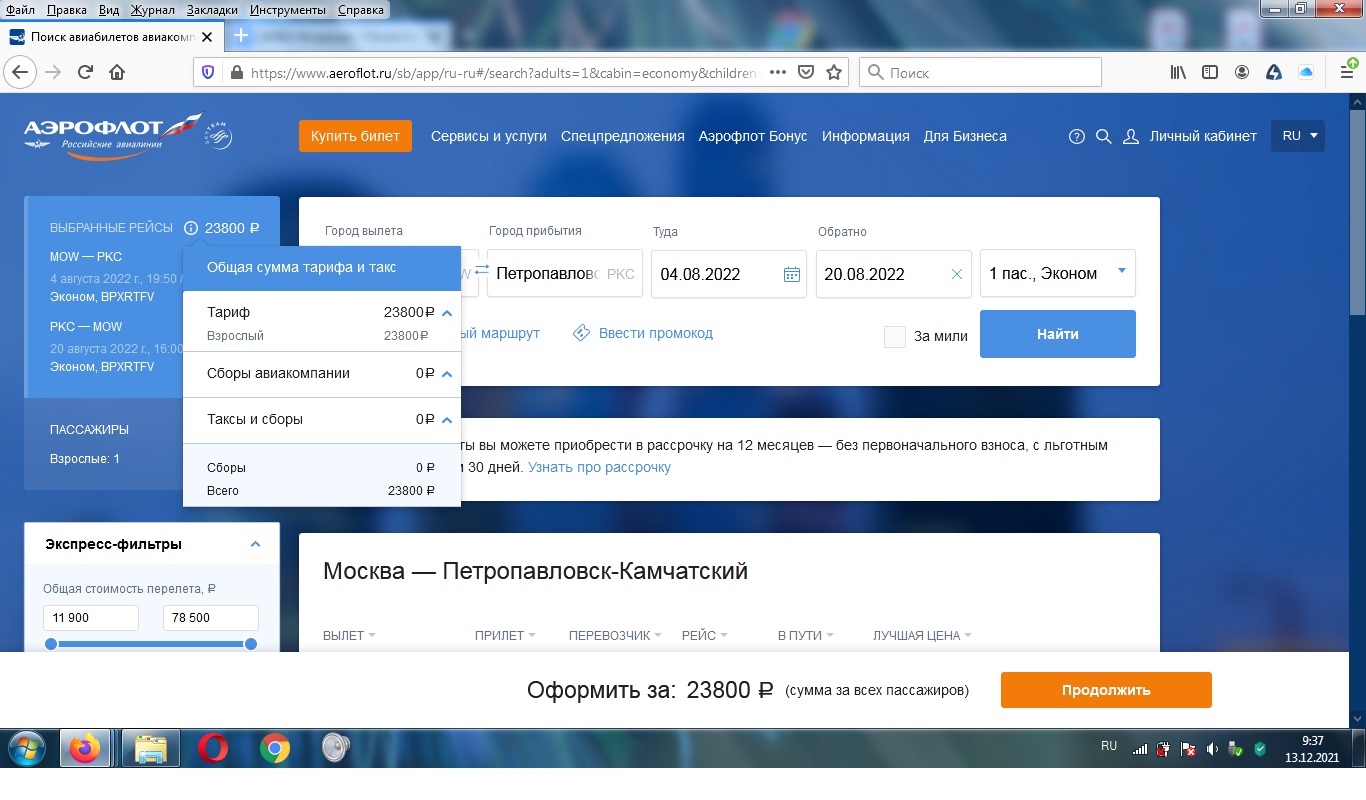Reload the page in Firefox

point(85,72)
